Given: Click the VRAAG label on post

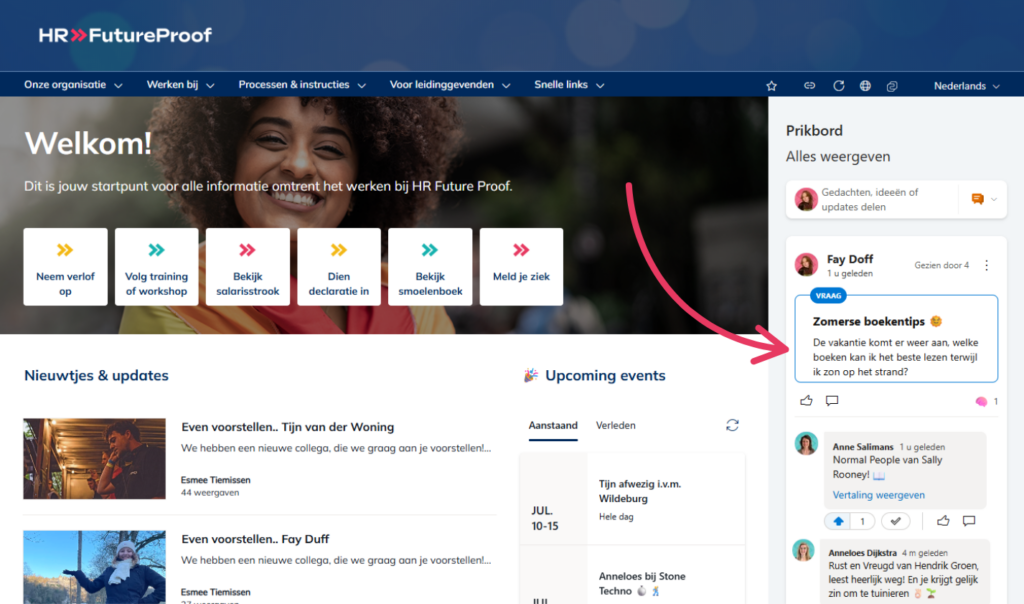Looking at the screenshot, I should click(828, 296).
